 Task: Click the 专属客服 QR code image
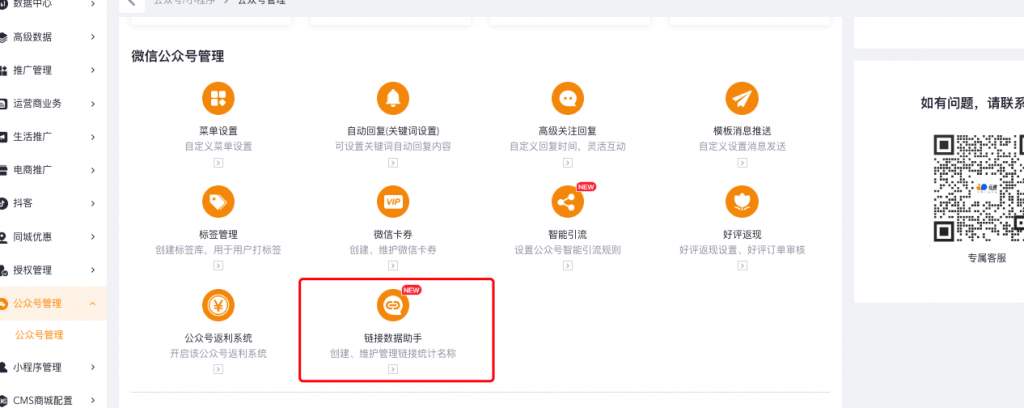[978, 189]
